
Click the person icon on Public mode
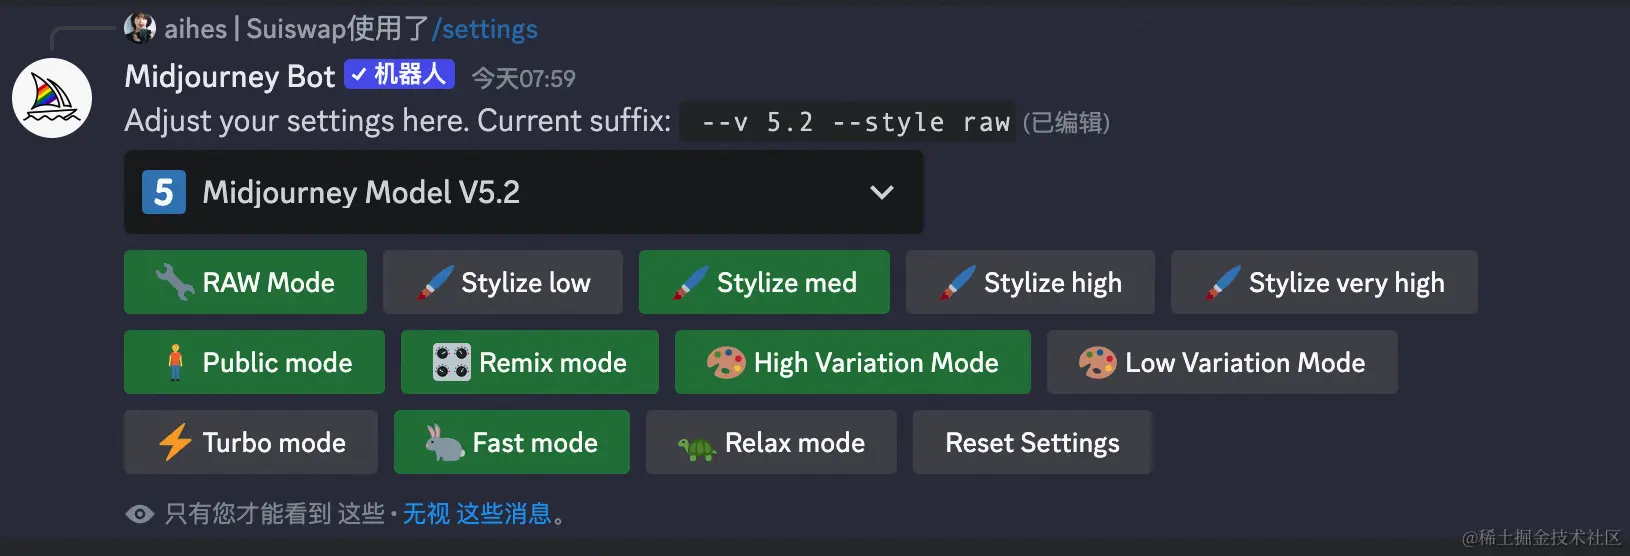coord(176,362)
